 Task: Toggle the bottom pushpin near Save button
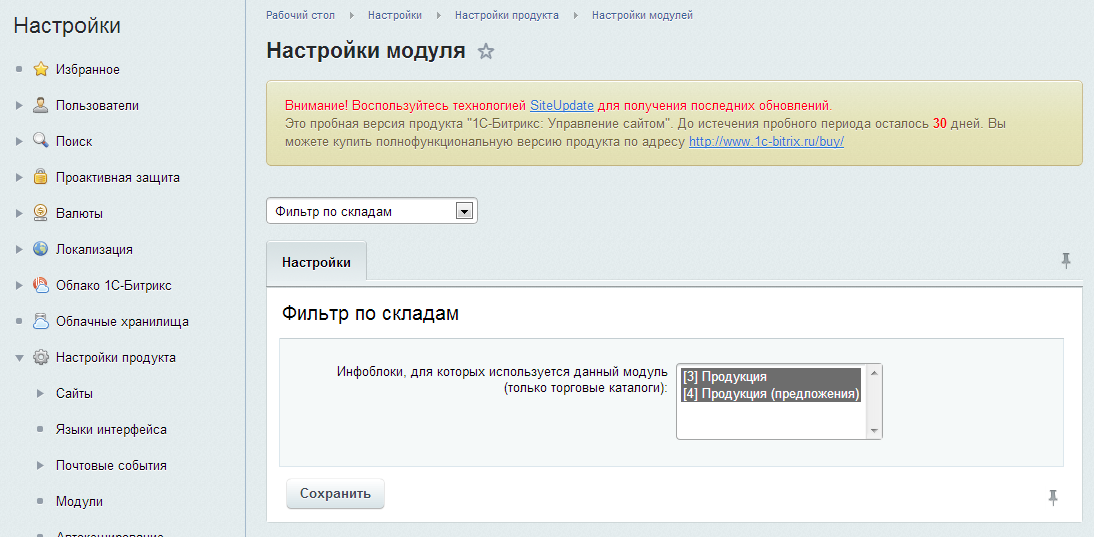pyautogui.click(x=1053, y=497)
